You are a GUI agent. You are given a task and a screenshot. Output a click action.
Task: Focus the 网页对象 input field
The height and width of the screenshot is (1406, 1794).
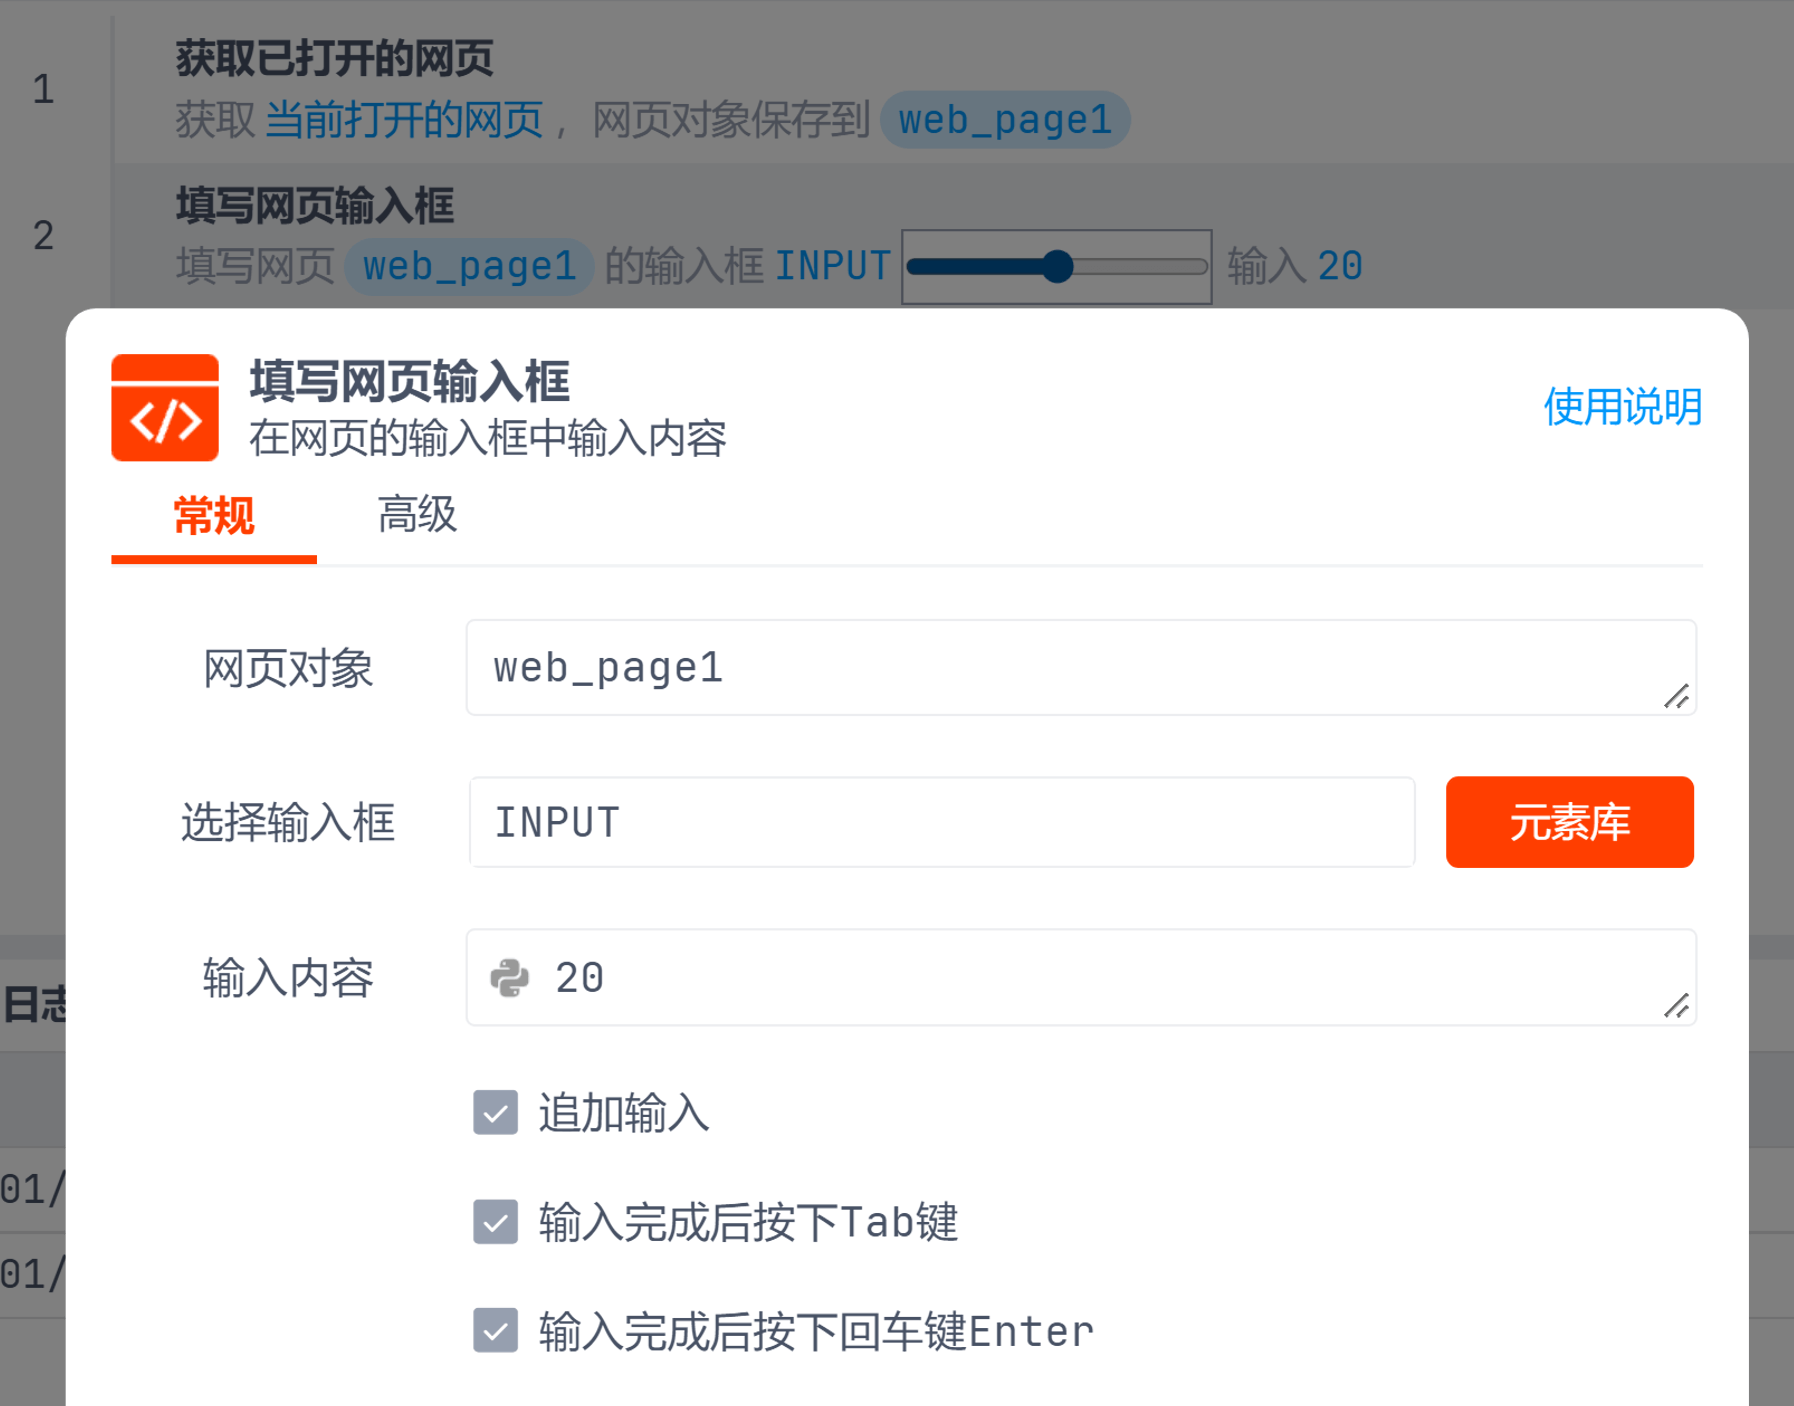pyautogui.click(x=1060, y=667)
